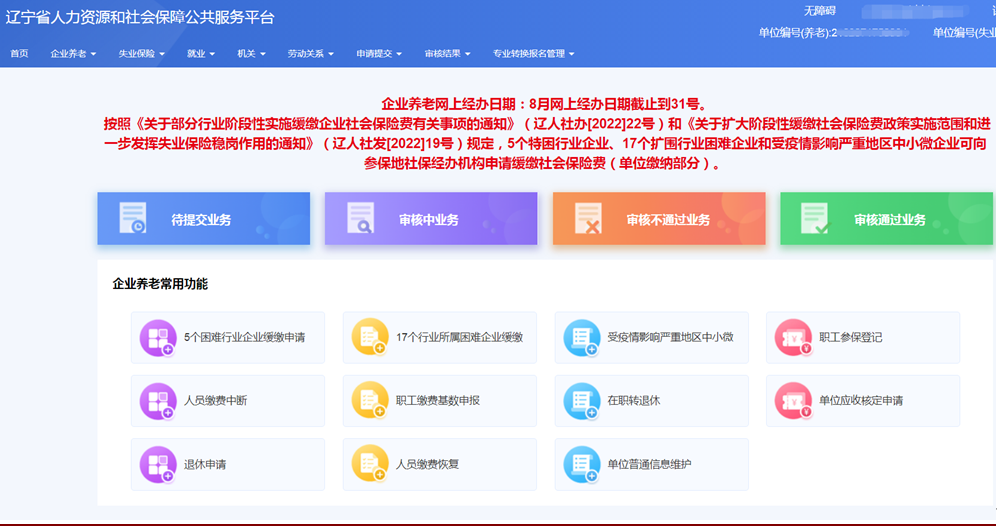This screenshot has height=530, width=997.
Task: Expand the 劳动关系 dropdown menu
Action: tap(310, 54)
